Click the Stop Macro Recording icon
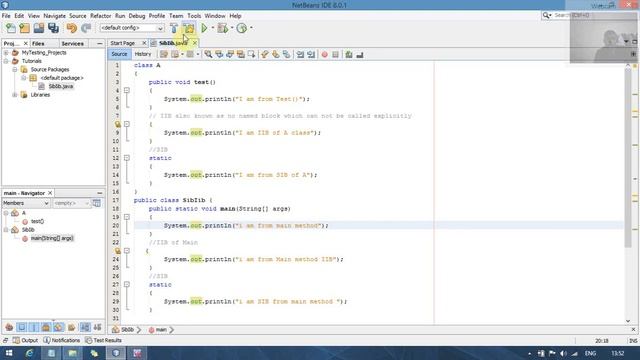 [336, 54]
